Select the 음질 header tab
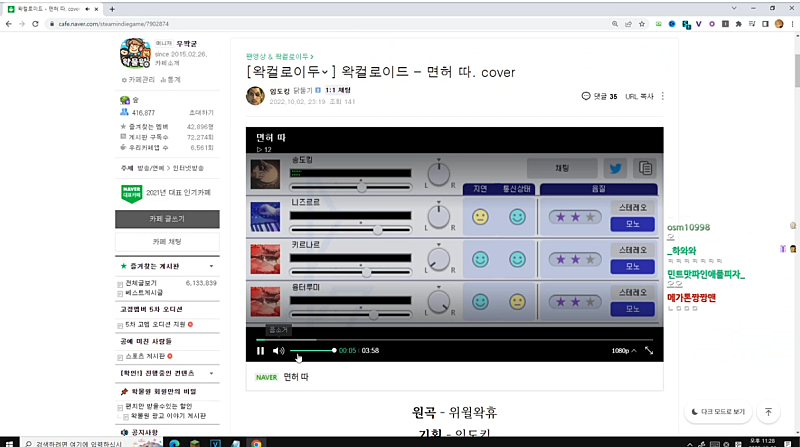 (598, 189)
